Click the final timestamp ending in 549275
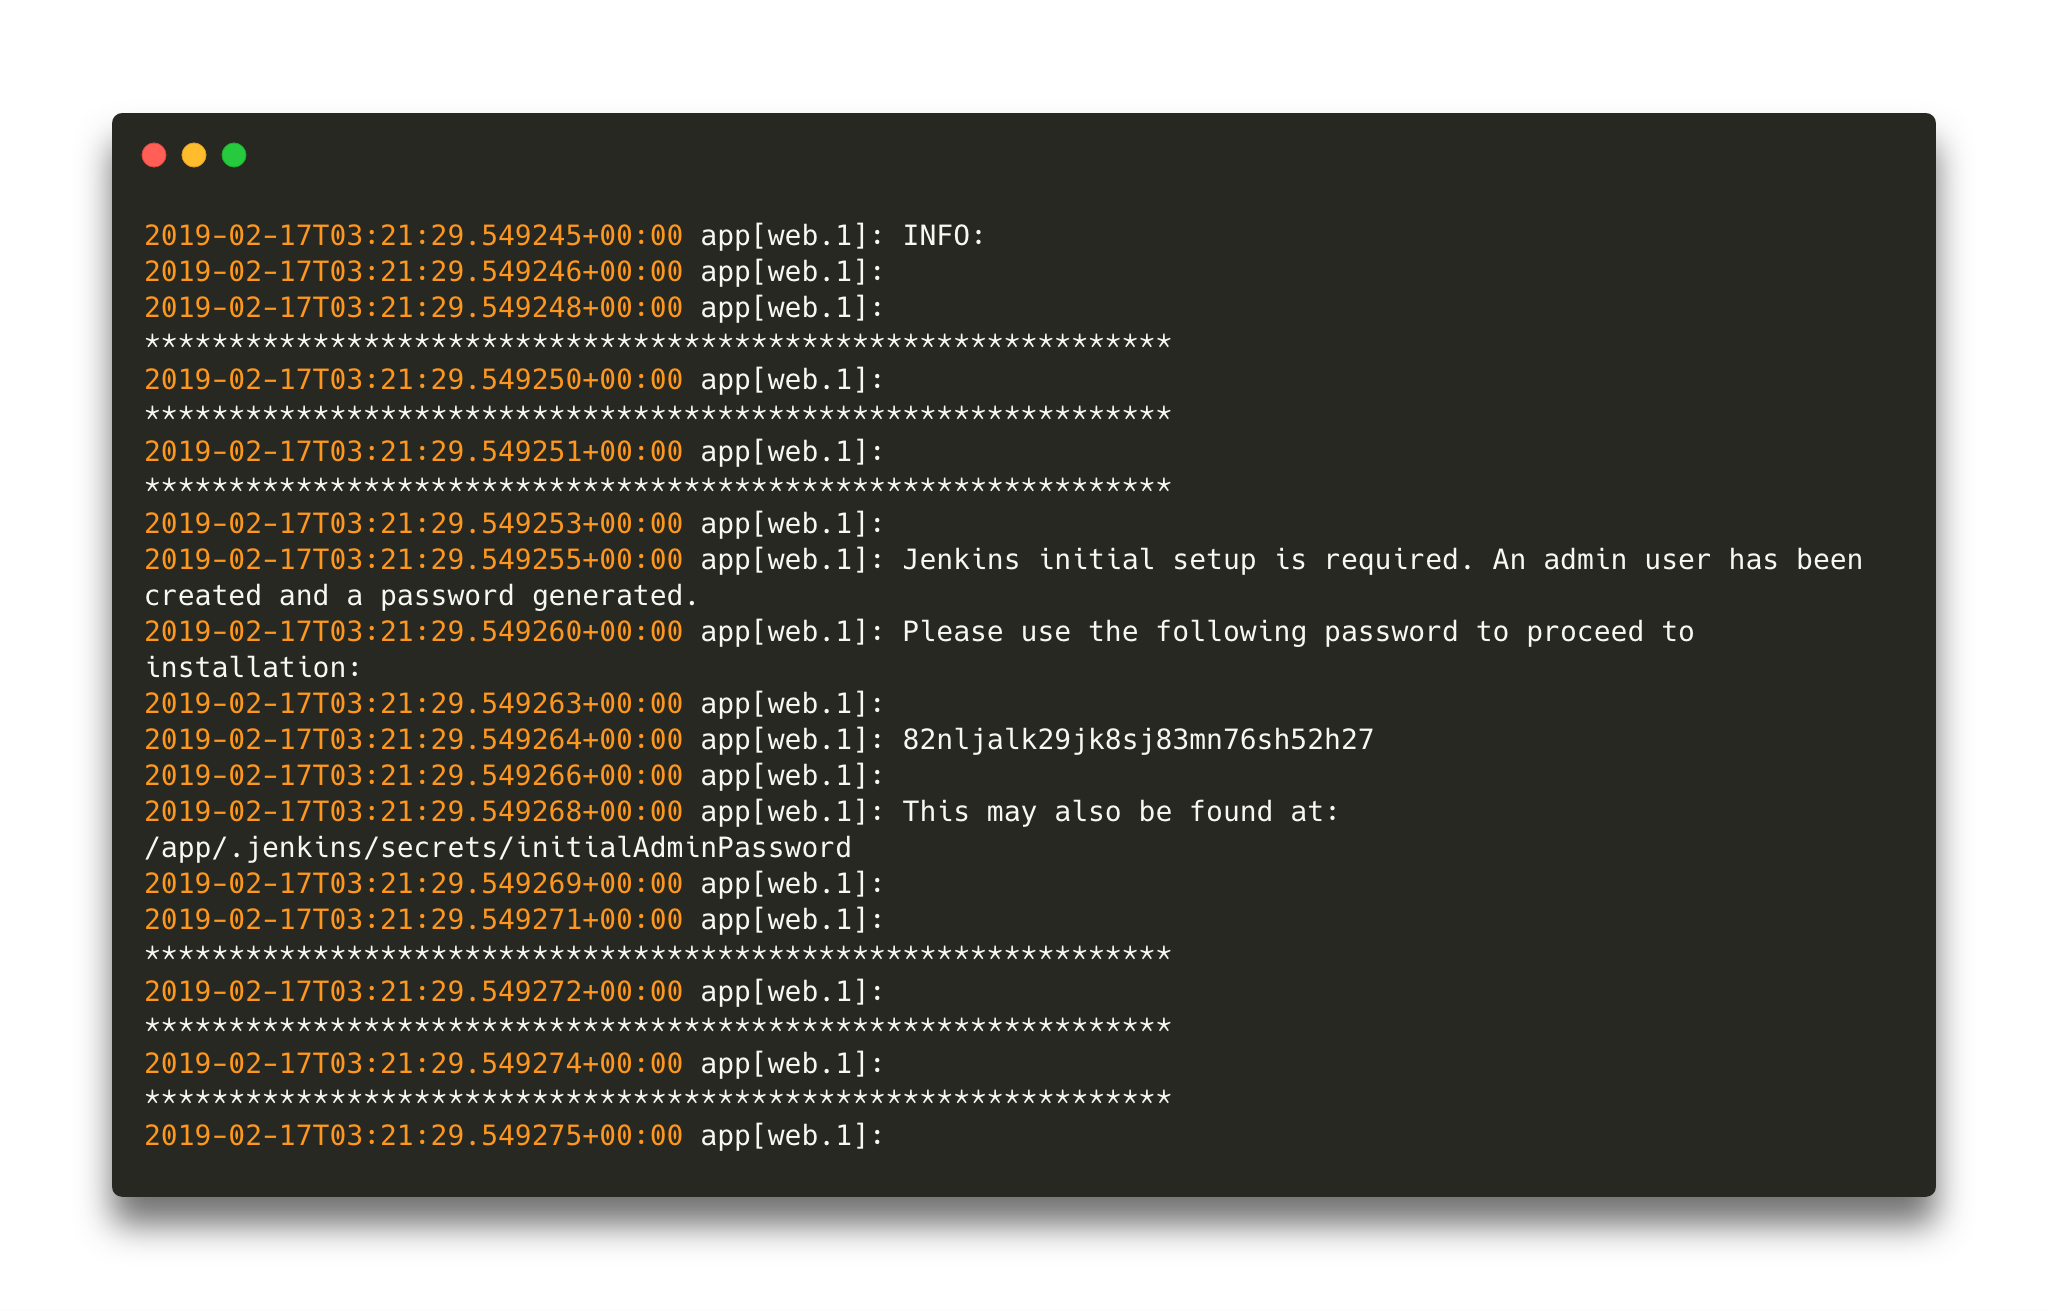Viewport: 2048px width, 1310px height. [413, 1136]
